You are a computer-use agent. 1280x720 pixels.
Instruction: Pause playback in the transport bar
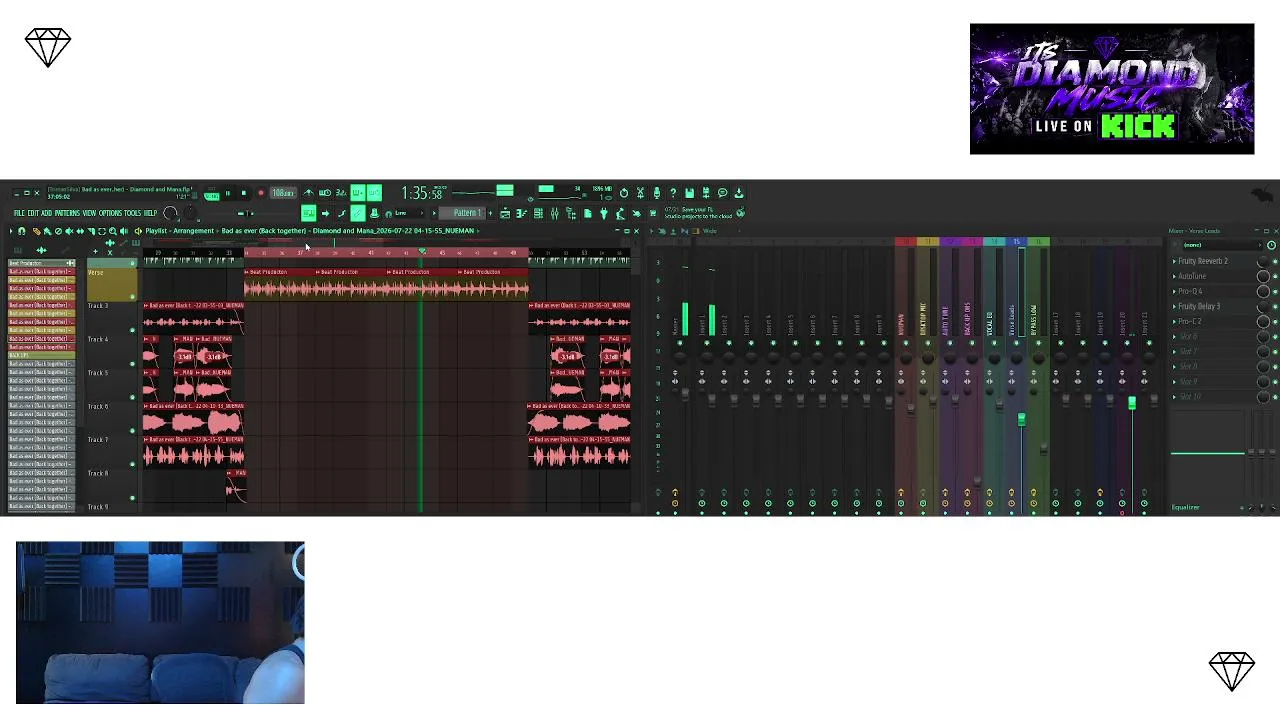click(227, 193)
